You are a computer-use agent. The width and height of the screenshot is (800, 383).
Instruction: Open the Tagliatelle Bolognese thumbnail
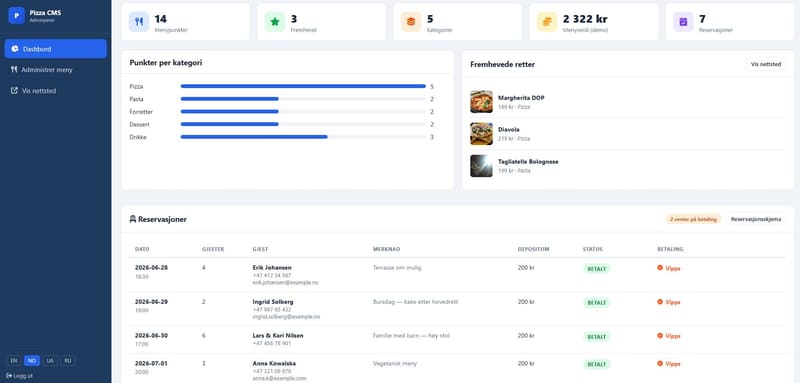coord(481,166)
